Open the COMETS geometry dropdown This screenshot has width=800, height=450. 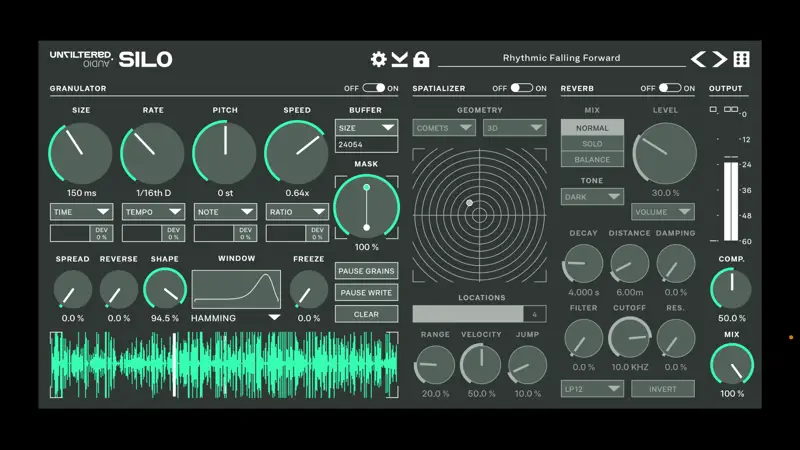point(444,128)
